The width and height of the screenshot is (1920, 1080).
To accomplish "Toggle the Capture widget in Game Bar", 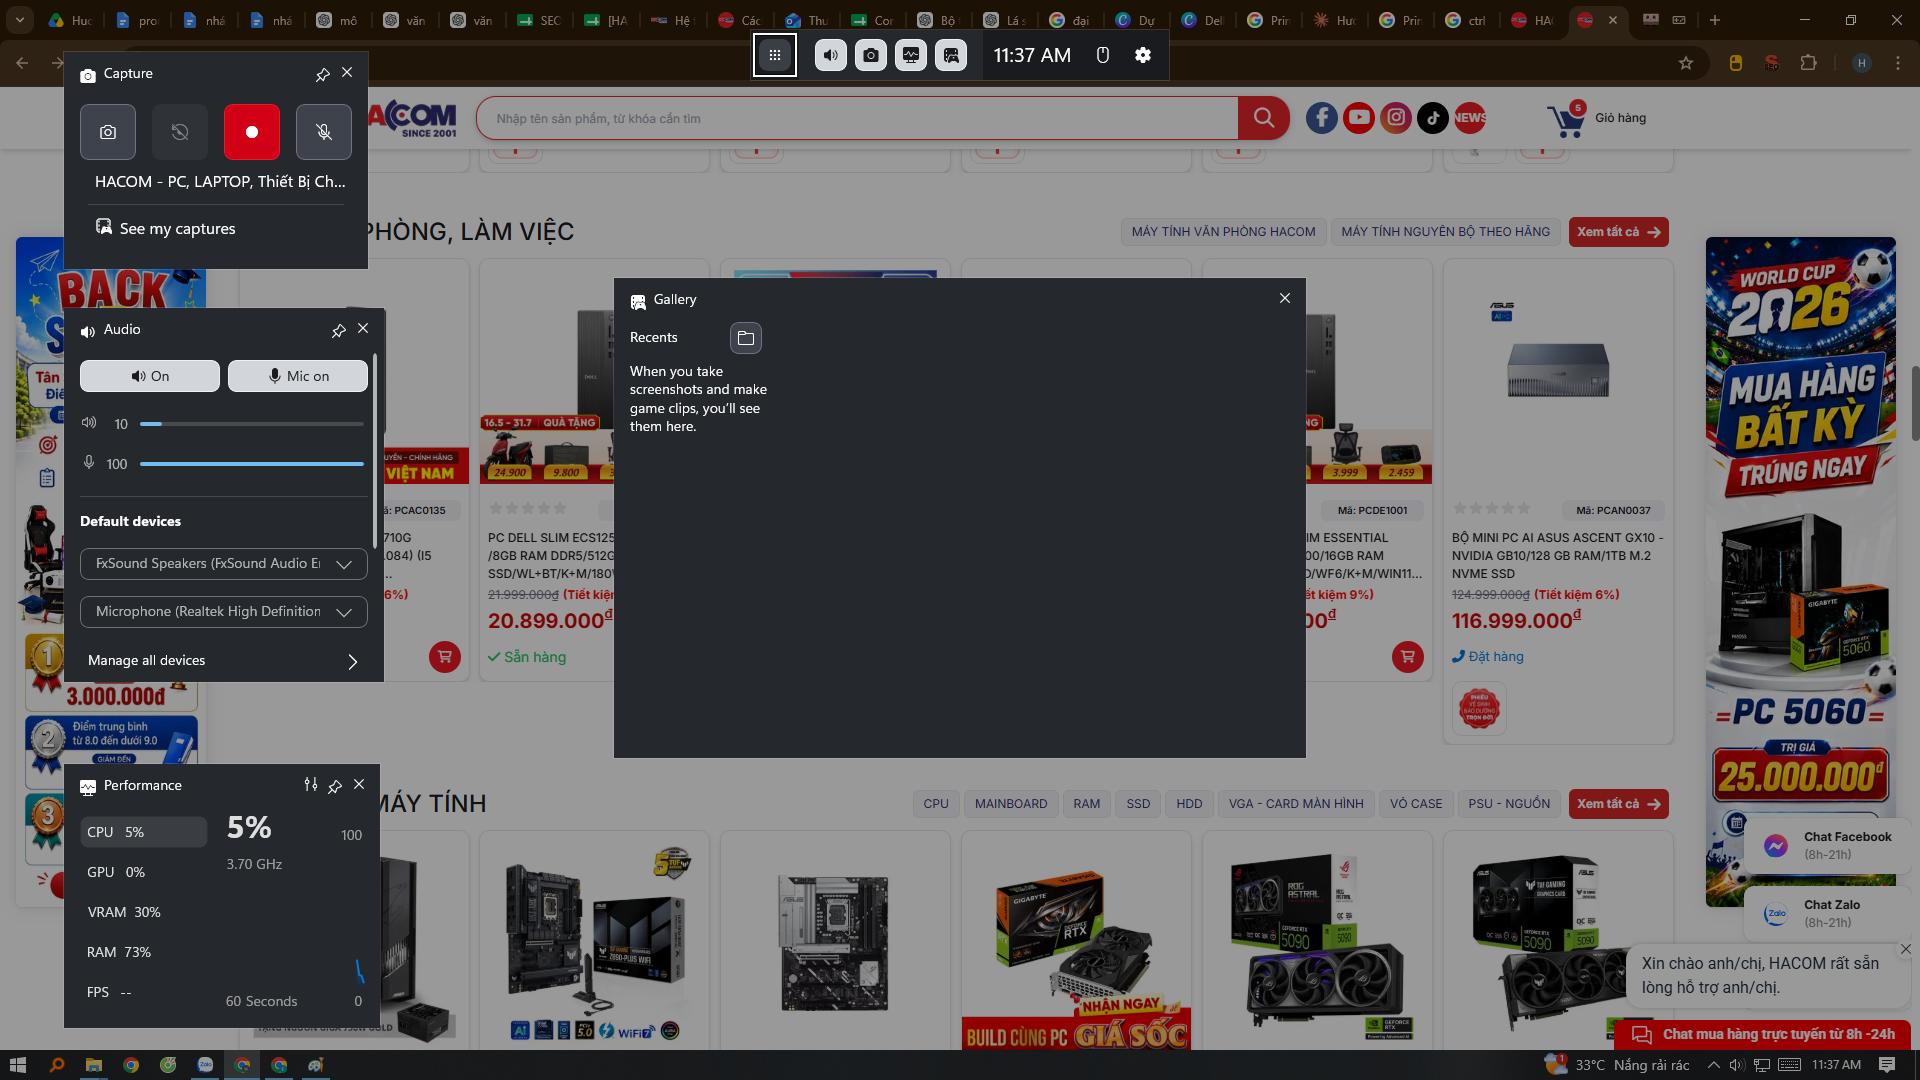I will point(871,55).
